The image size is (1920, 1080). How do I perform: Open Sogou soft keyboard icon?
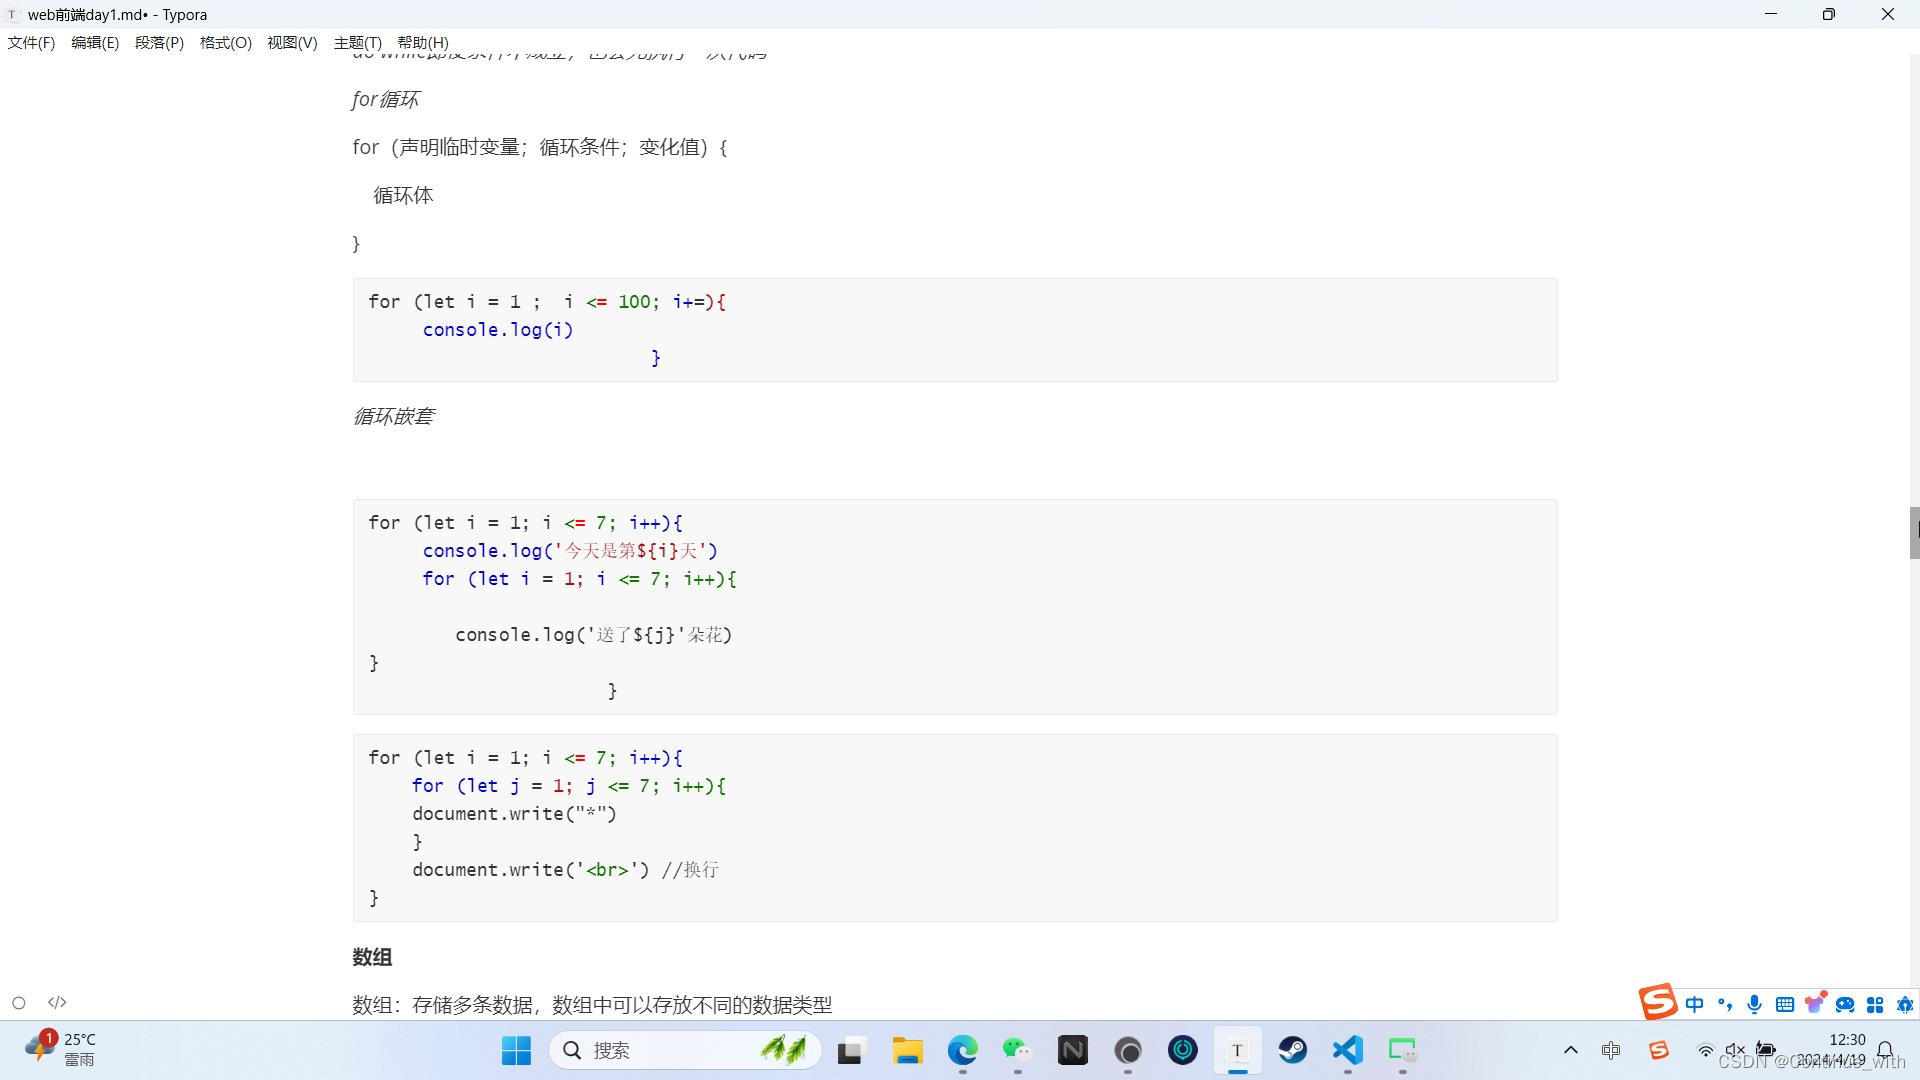[x=1784, y=1004]
